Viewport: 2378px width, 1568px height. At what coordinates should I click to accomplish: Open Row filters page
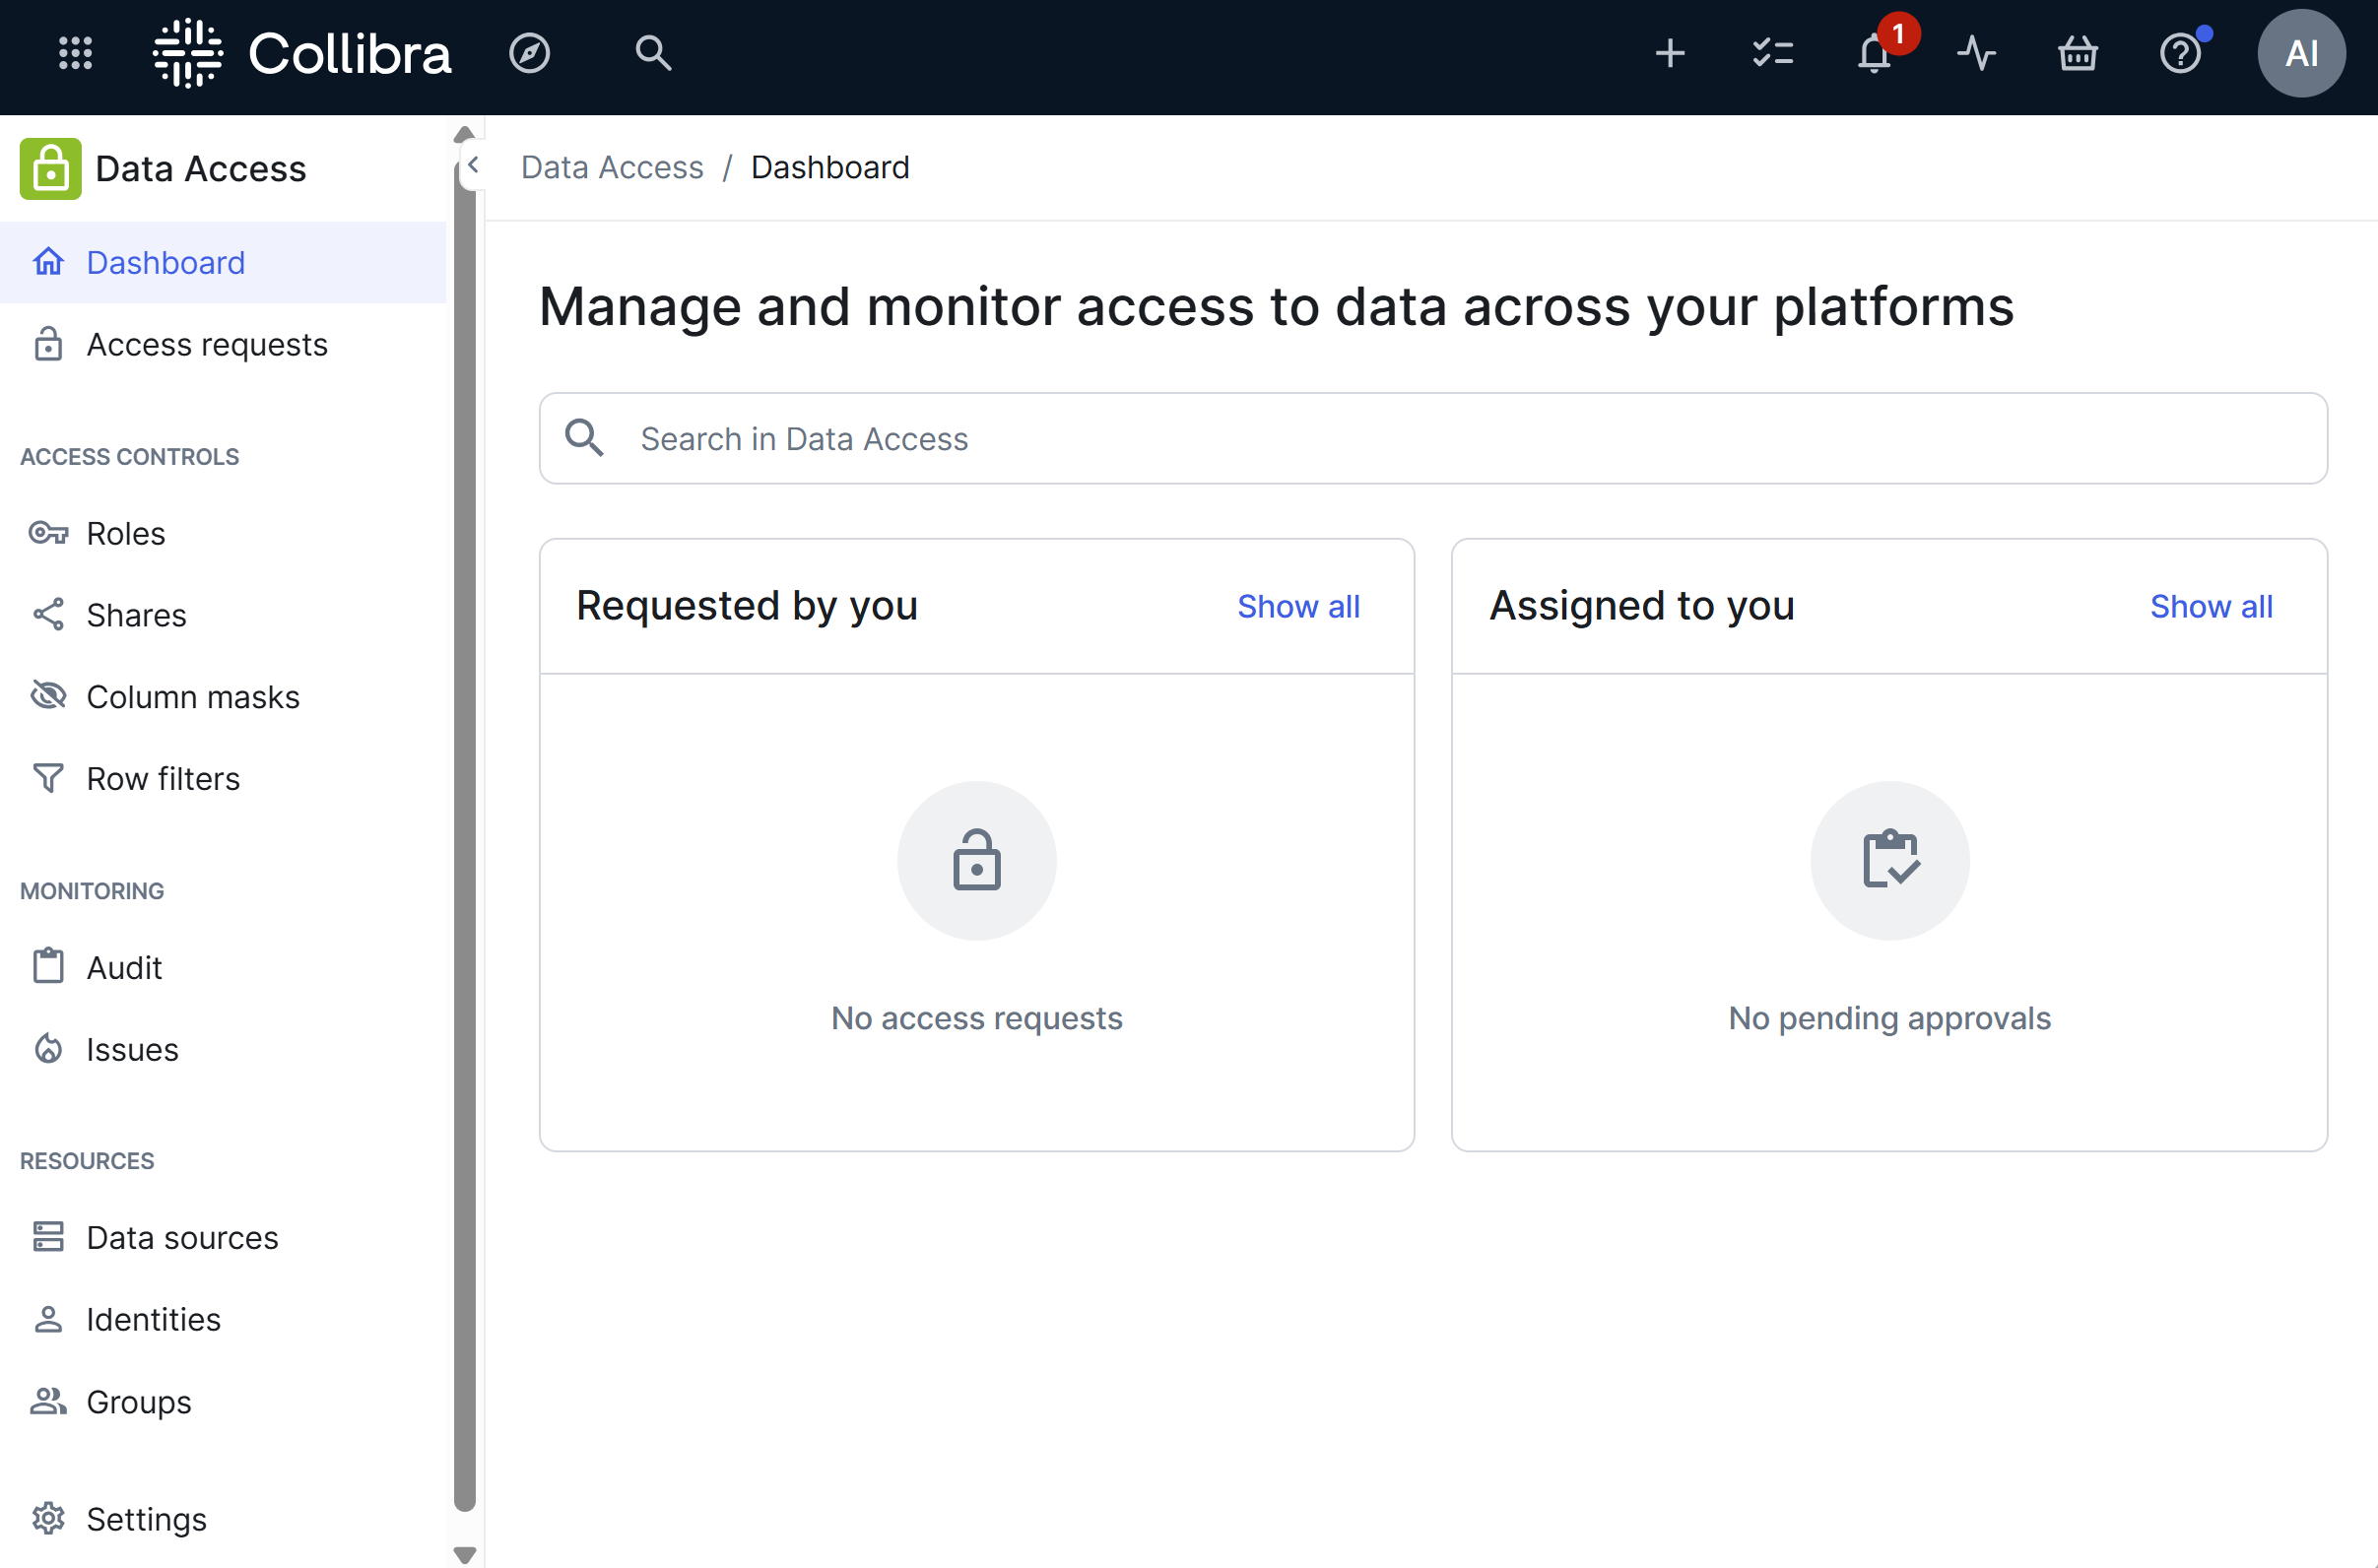(x=223, y=779)
